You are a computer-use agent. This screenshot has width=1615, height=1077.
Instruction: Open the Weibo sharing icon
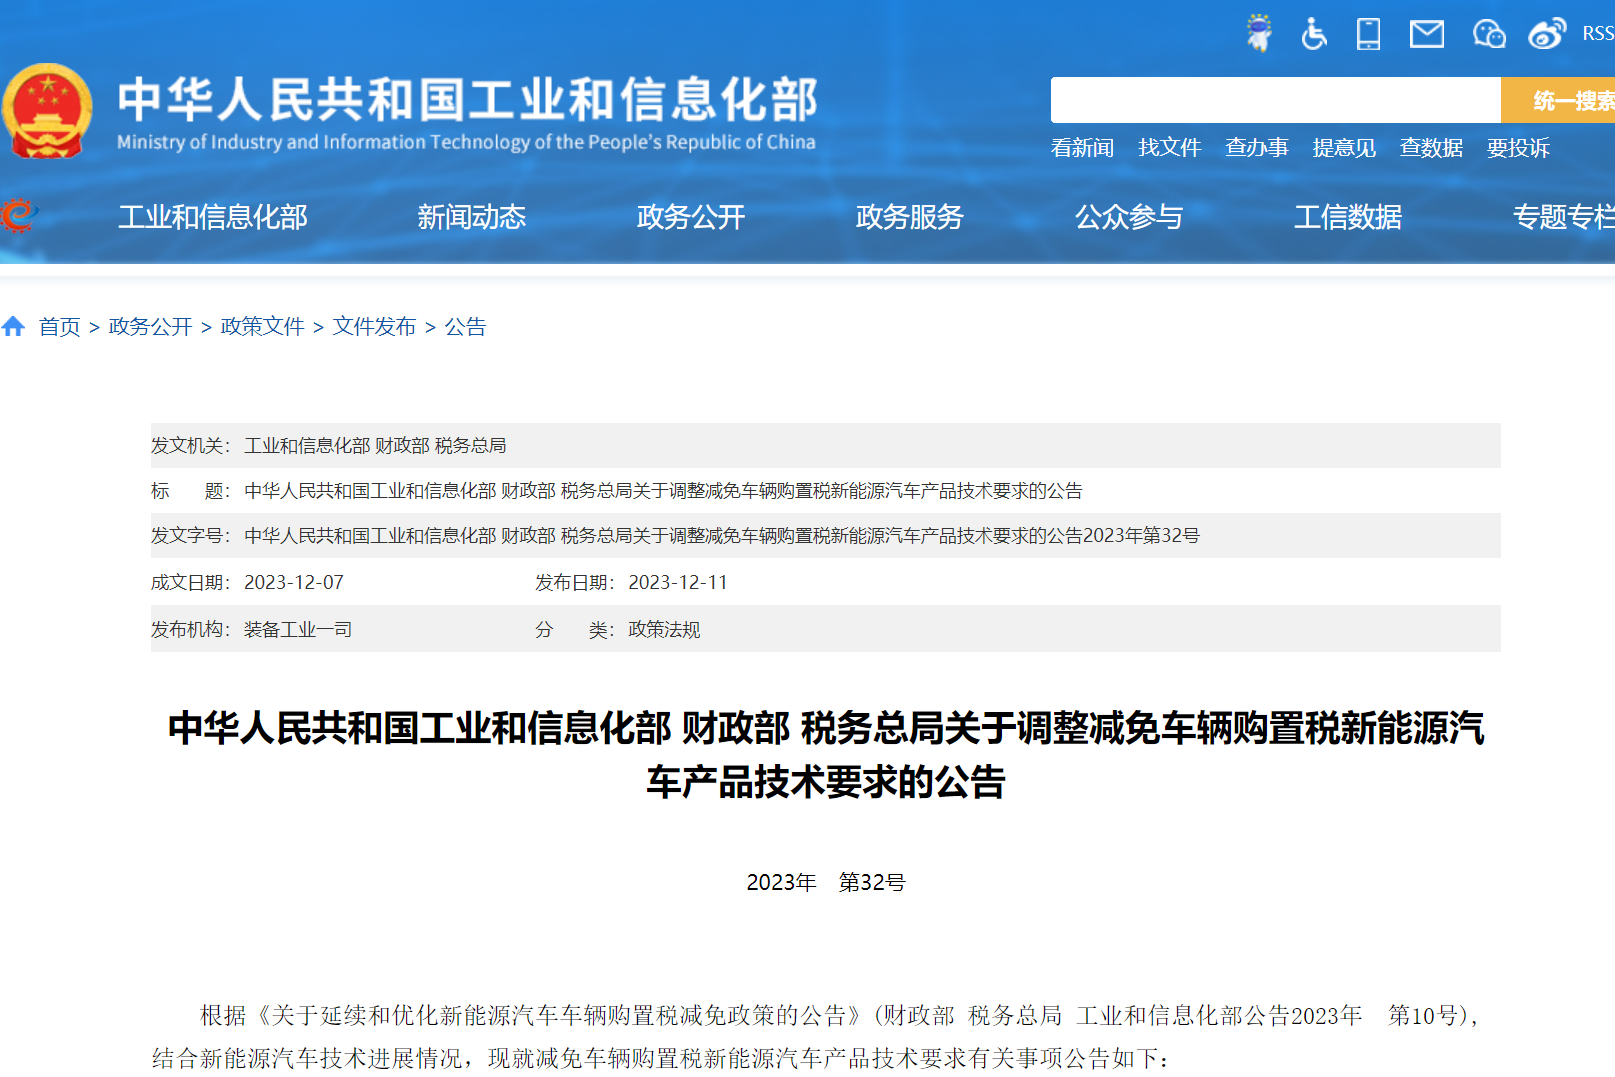point(1545,33)
